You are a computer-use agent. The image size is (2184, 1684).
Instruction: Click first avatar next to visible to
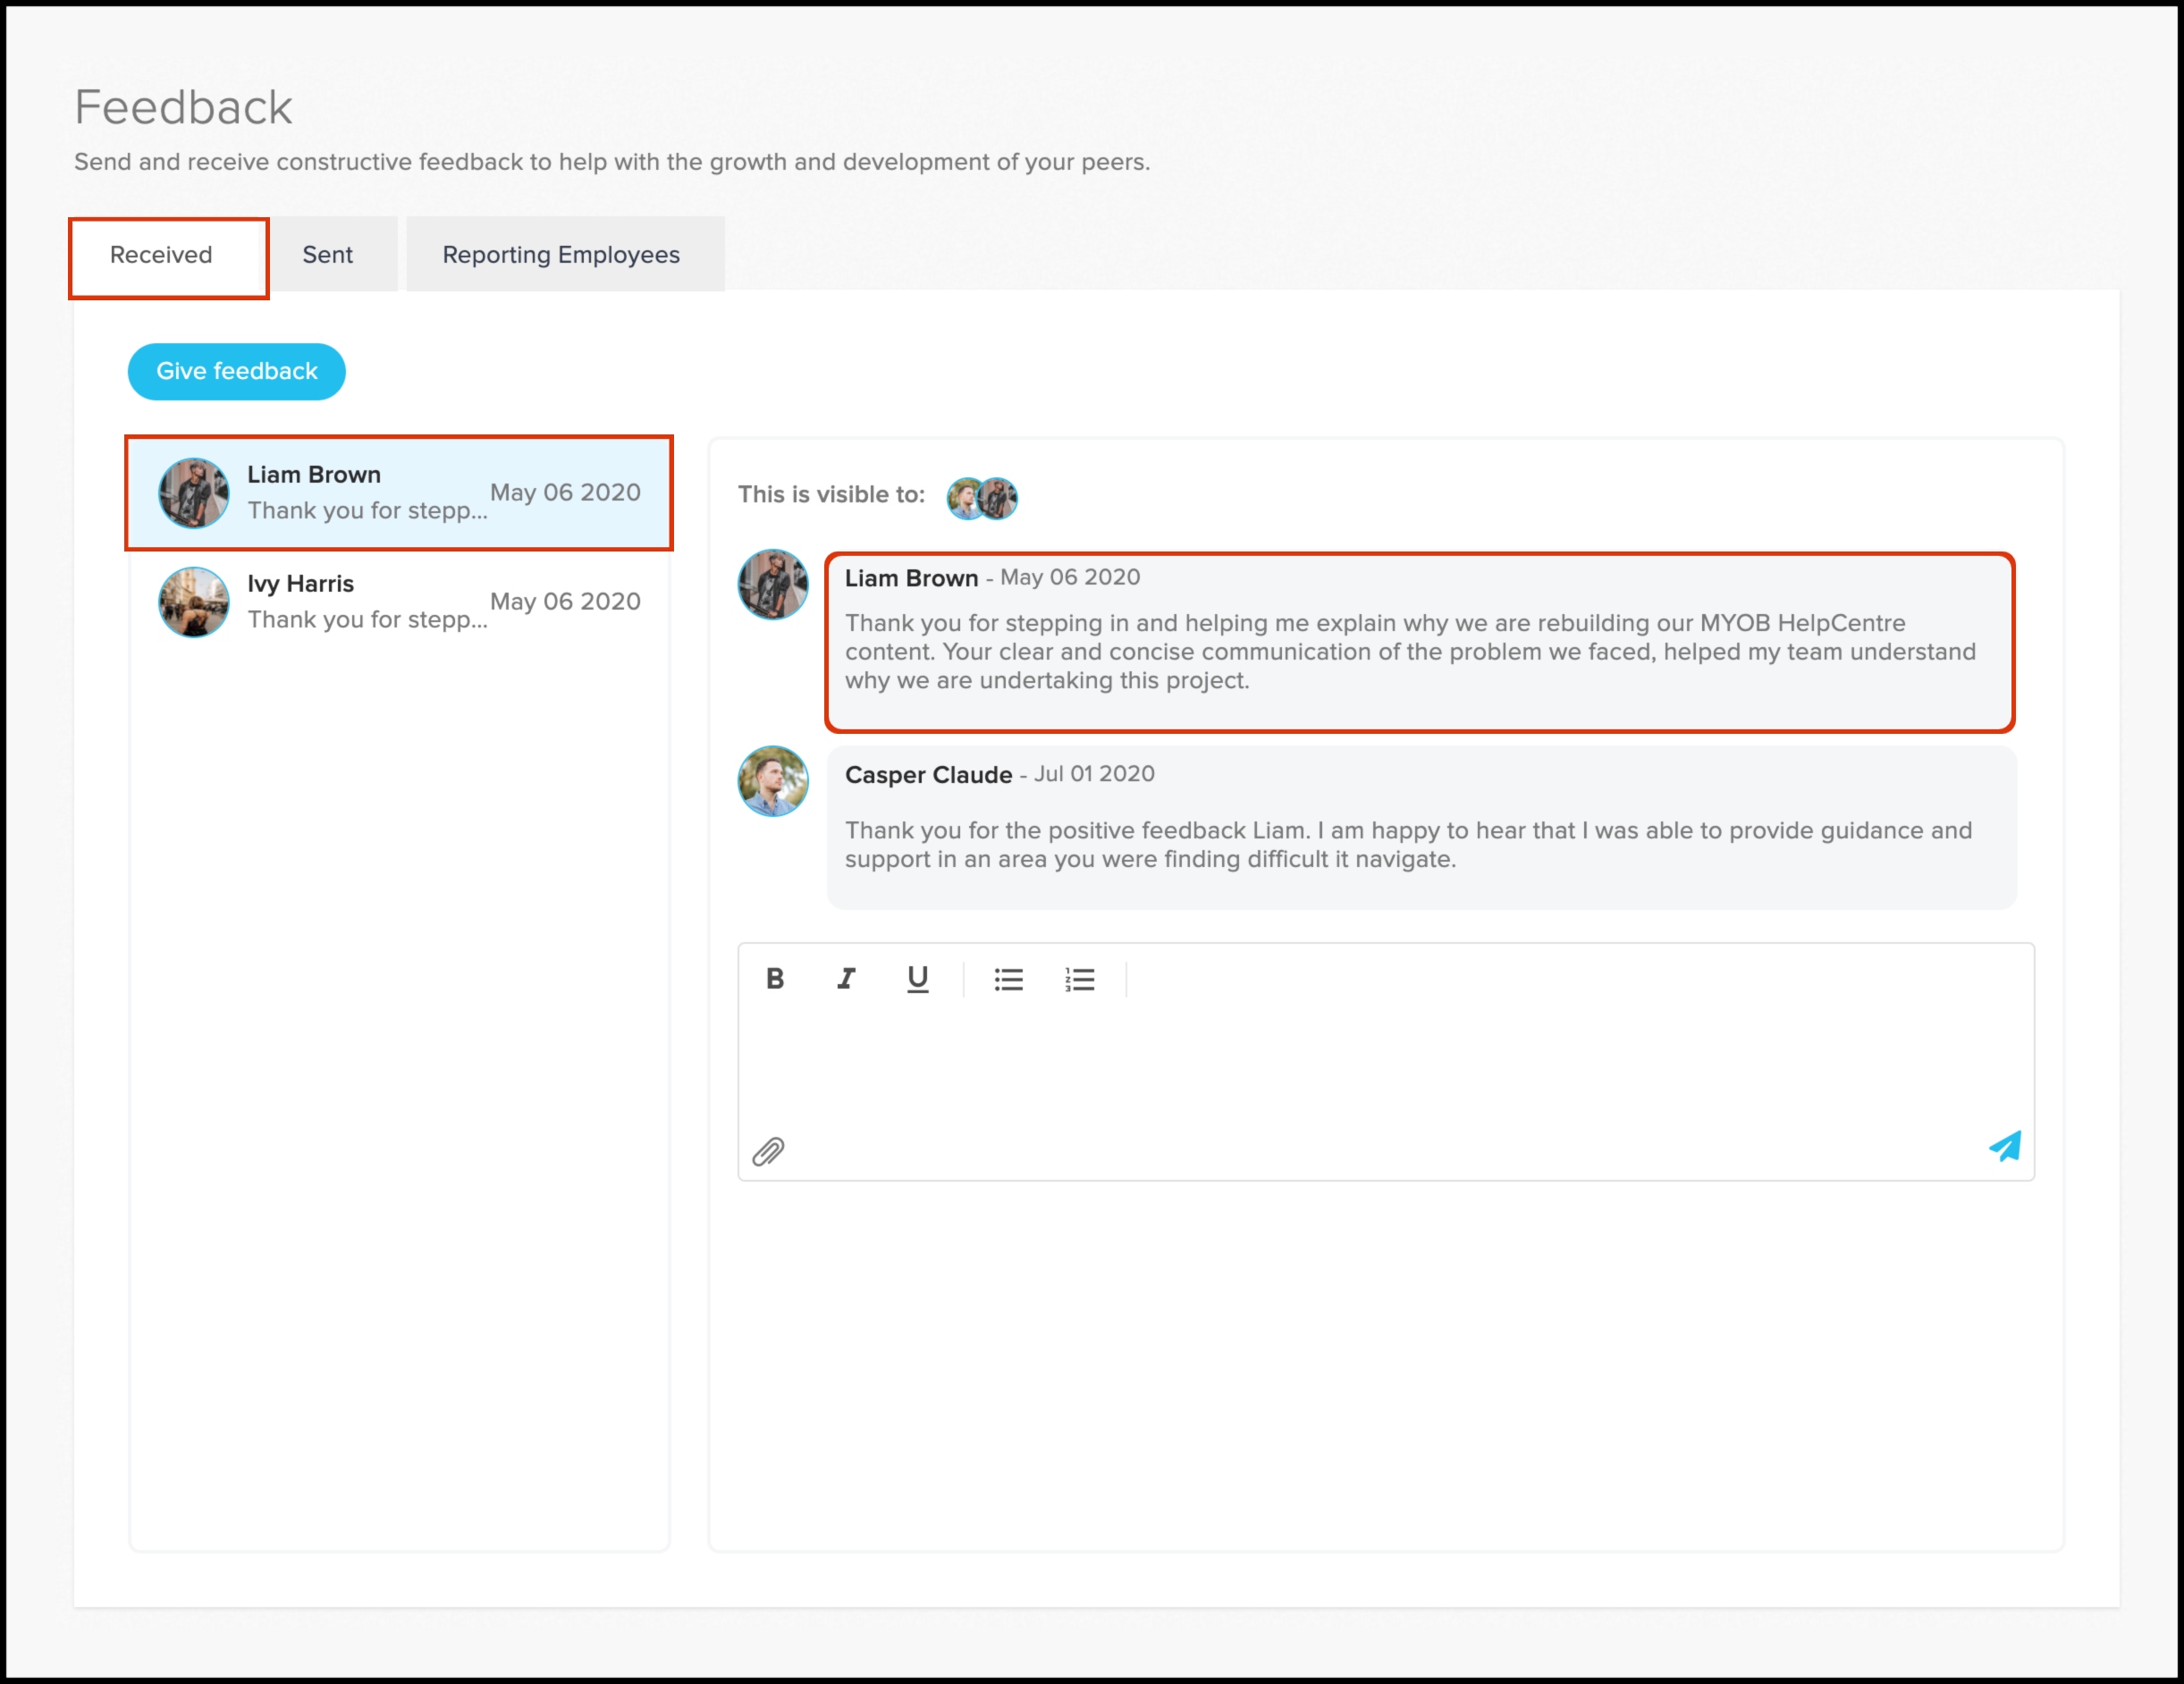[964, 498]
